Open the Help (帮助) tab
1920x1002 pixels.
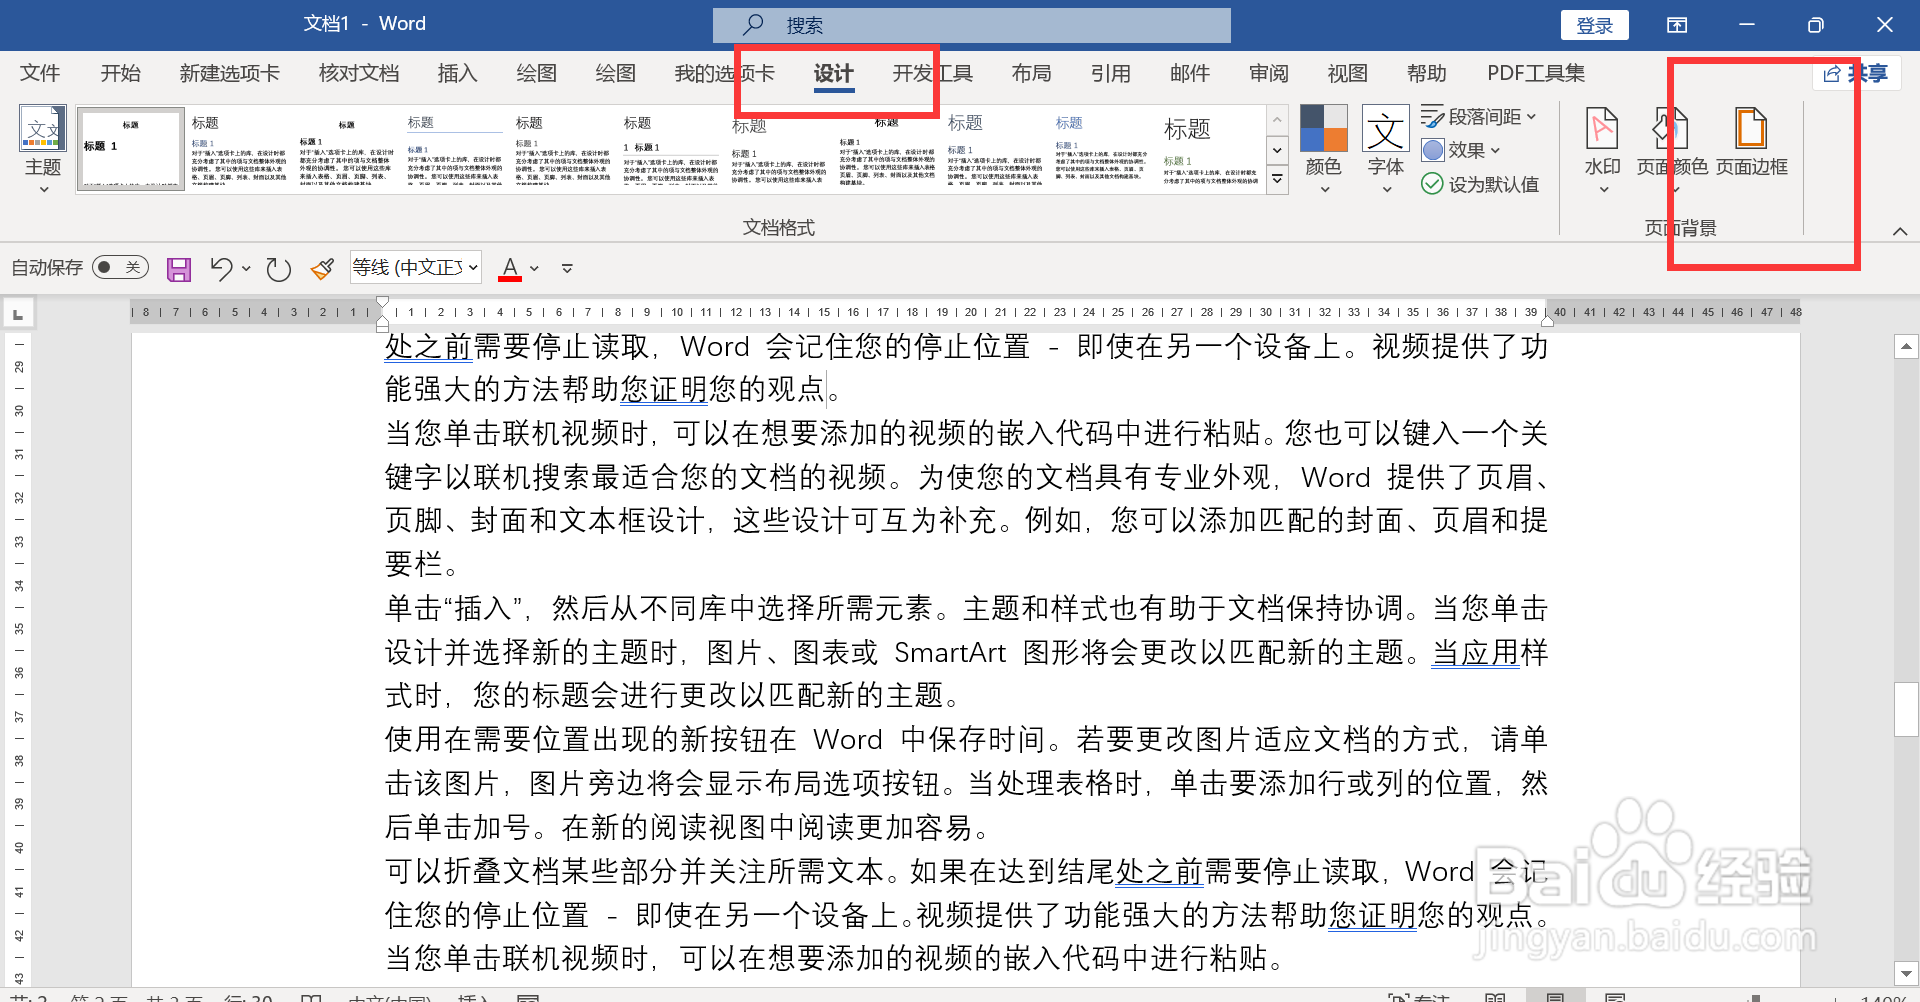coord(1426,73)
